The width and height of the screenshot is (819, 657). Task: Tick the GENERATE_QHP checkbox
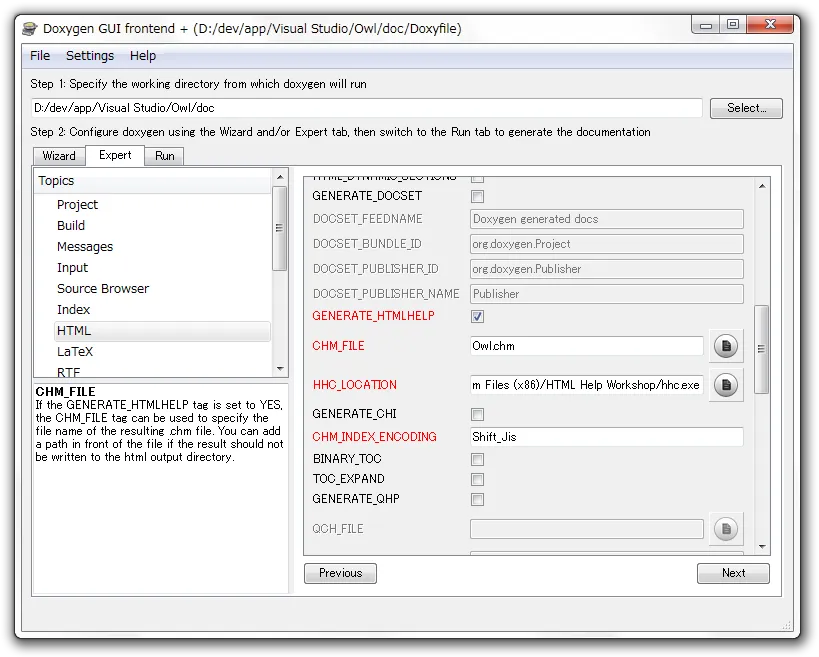coord(478,500)
